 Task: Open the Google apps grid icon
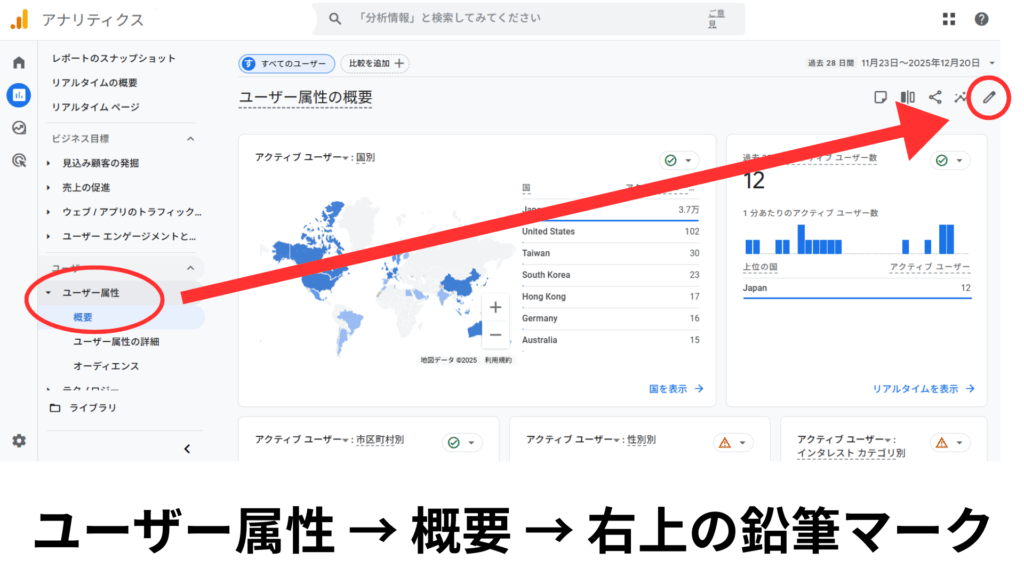(948, 18)
